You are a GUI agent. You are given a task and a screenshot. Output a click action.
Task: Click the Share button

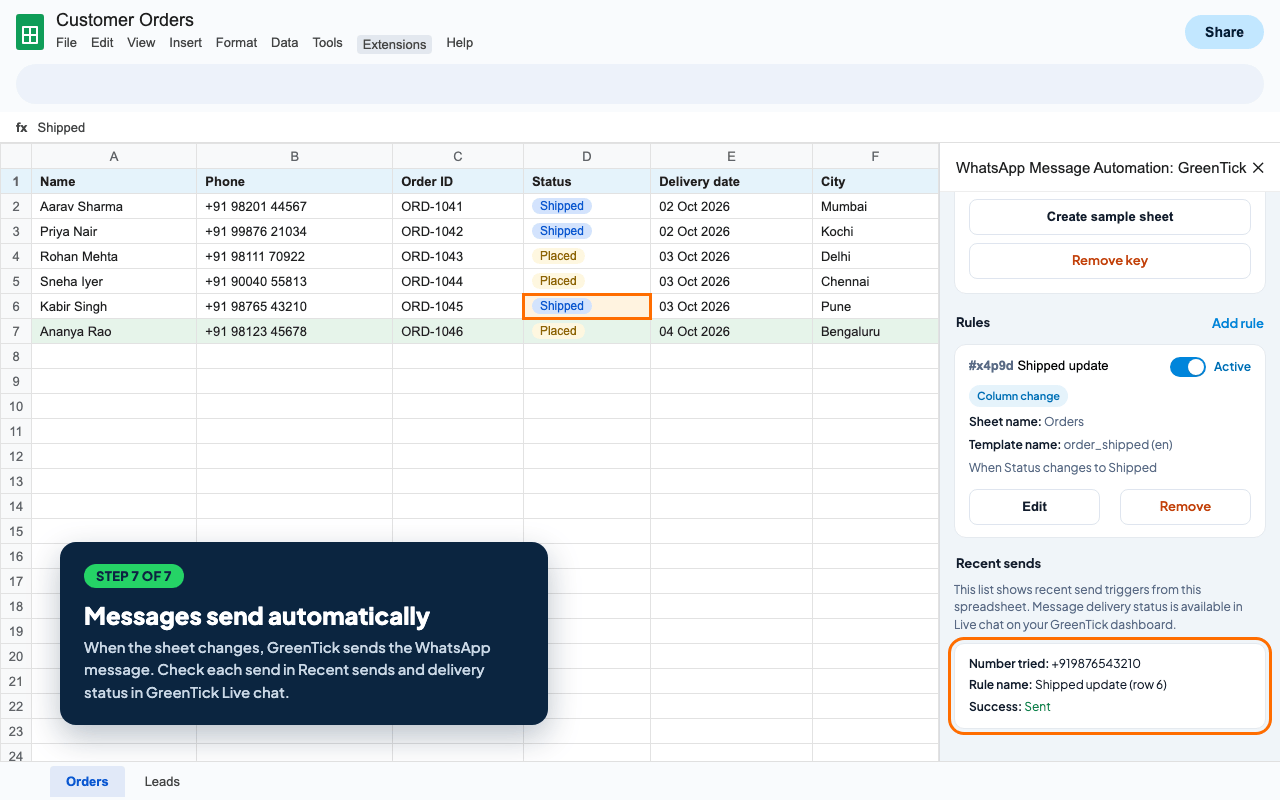1224,32
